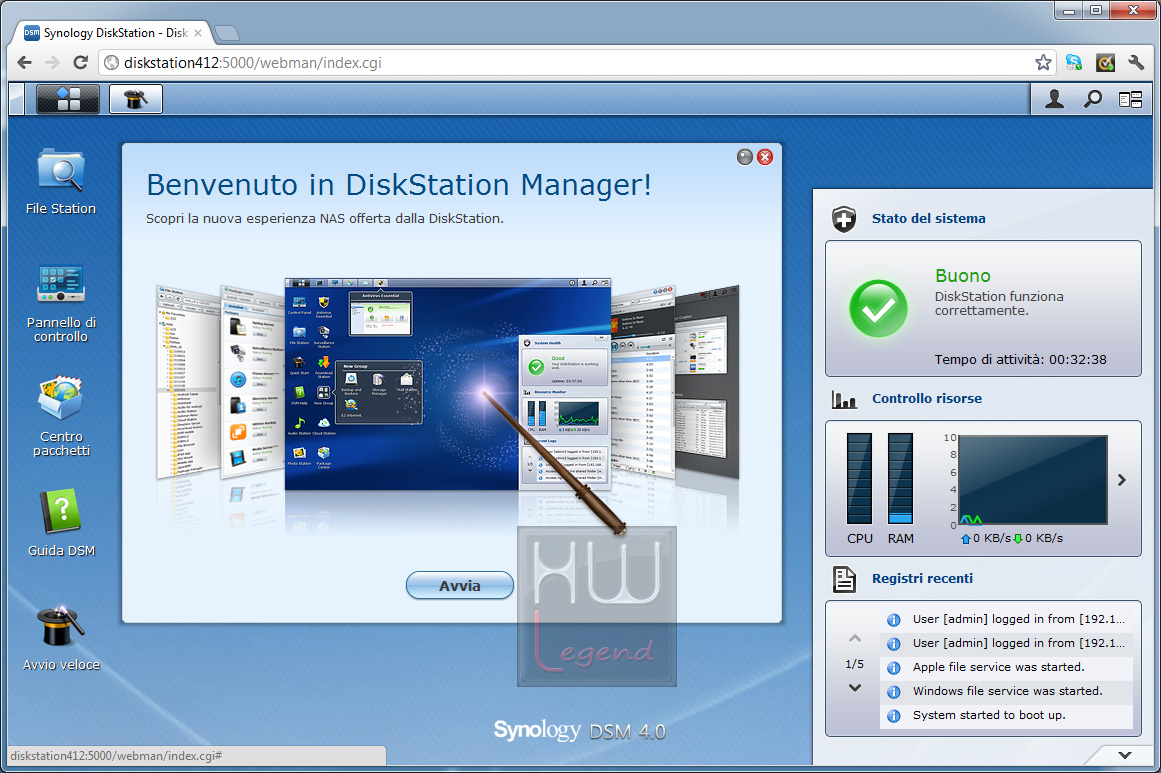Open a new browser tab
Screen dimensions: 1161x773
pyautogui.click(x=227, y=33)
